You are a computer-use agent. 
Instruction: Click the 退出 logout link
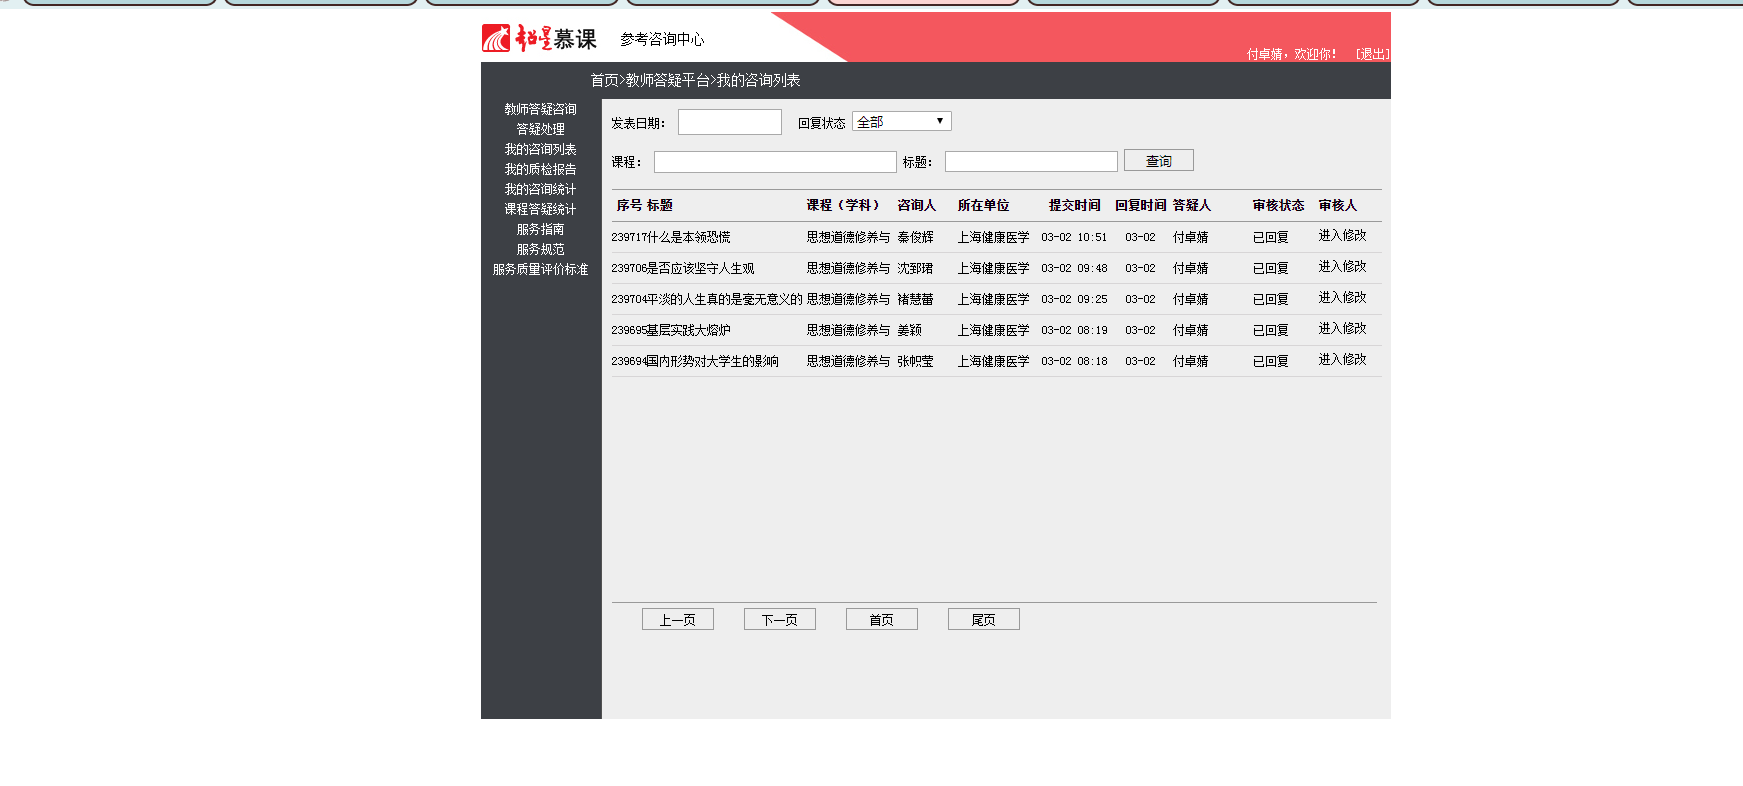tap(1372, 54)
